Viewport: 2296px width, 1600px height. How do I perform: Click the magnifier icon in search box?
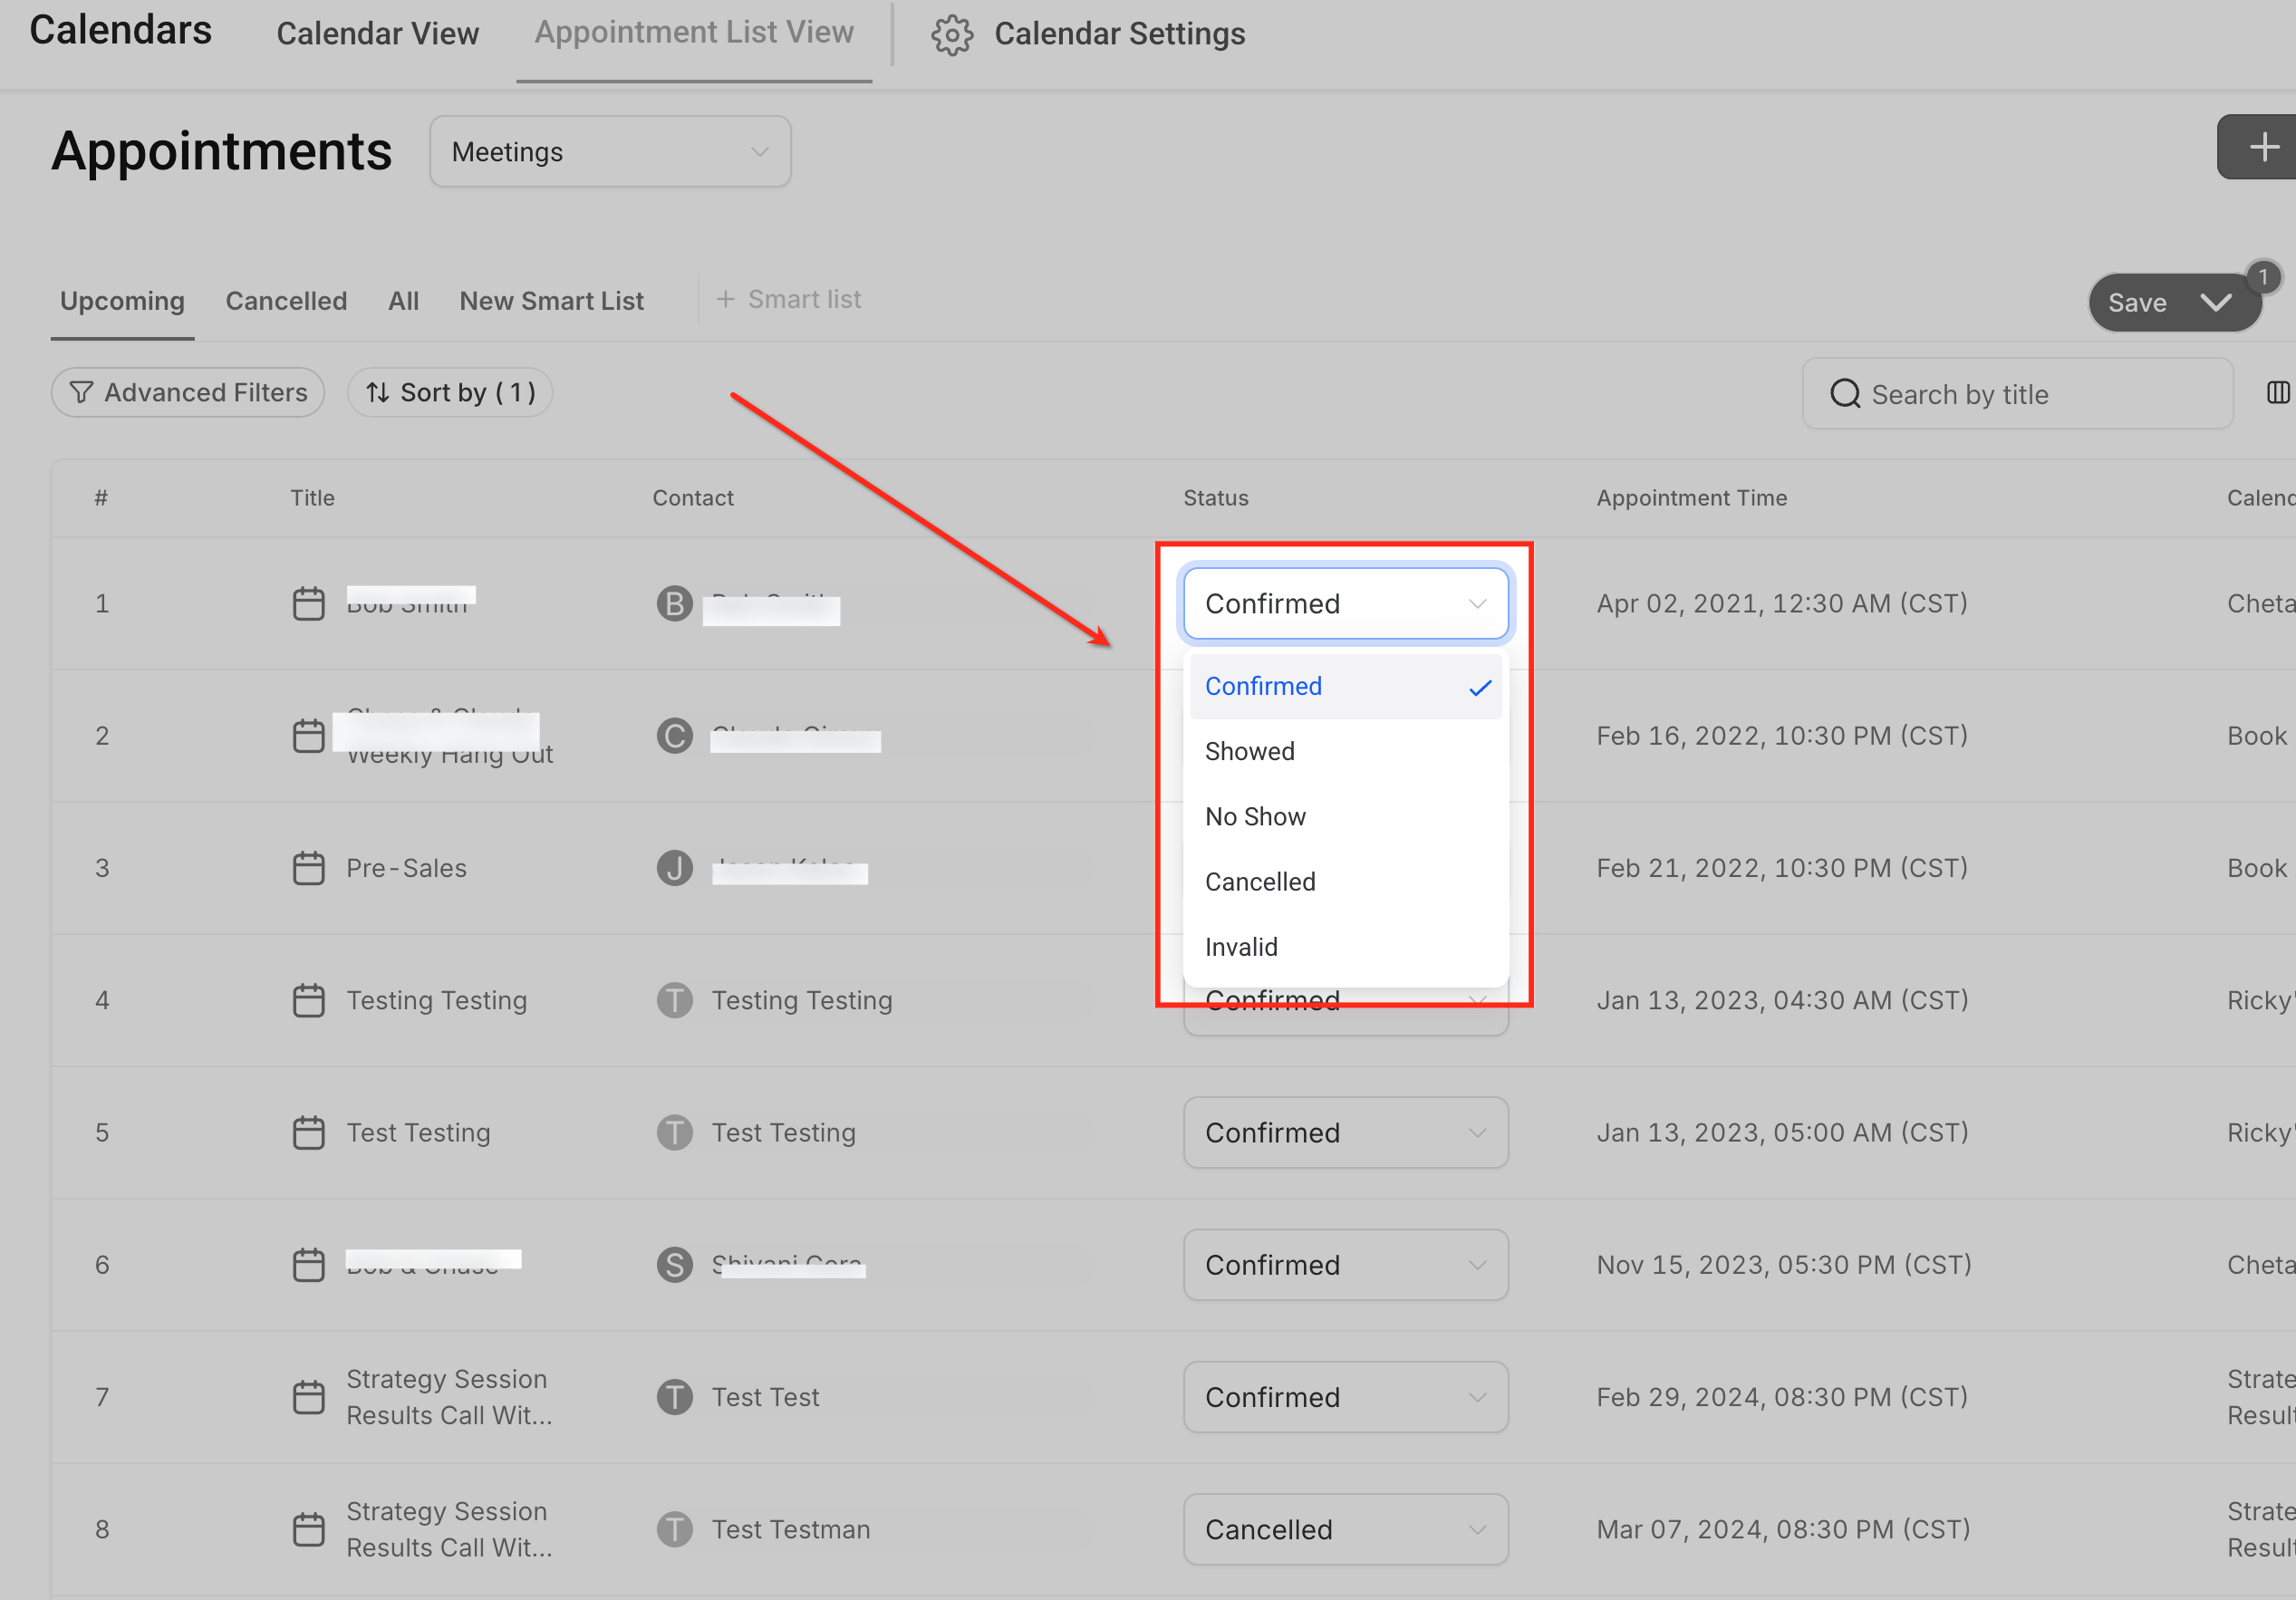click(1844, 394)
